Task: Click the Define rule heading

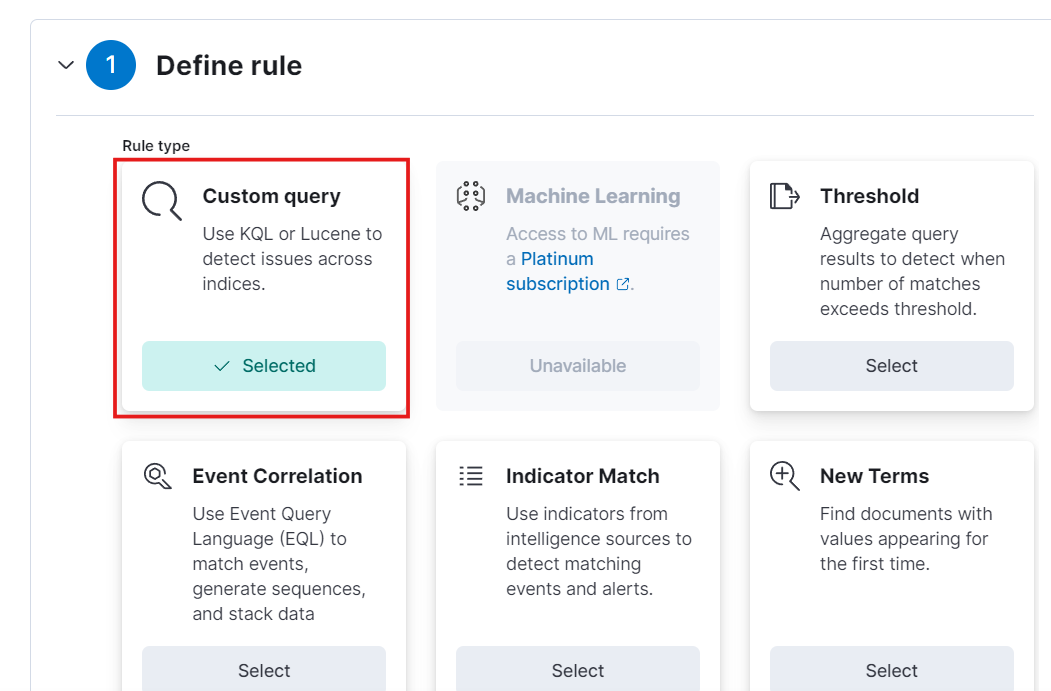Action: (229, 66)
